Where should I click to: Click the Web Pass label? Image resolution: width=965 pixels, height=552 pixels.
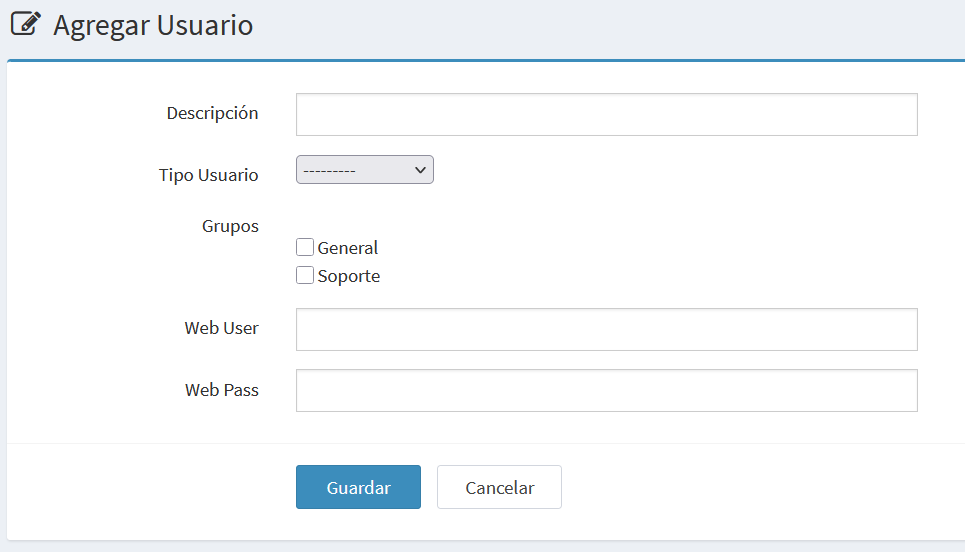pyautogui.click(x=222, y=390)
